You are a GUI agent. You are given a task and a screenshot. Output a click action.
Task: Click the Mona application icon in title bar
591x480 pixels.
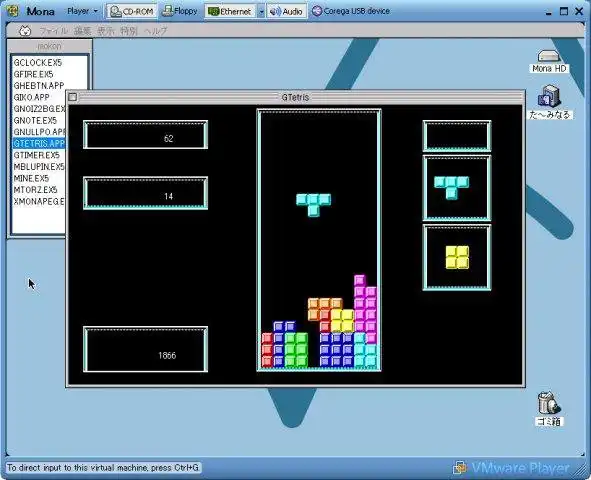[12, 11]
